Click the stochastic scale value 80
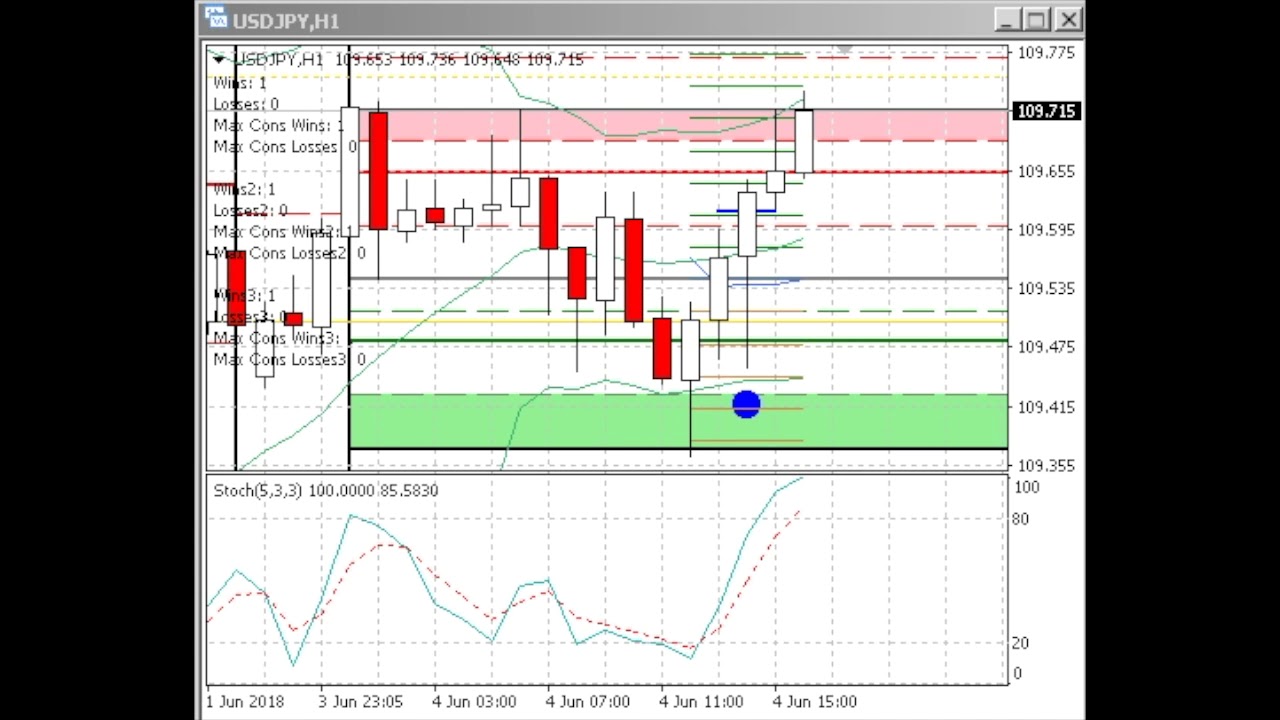 point(1020,519)
